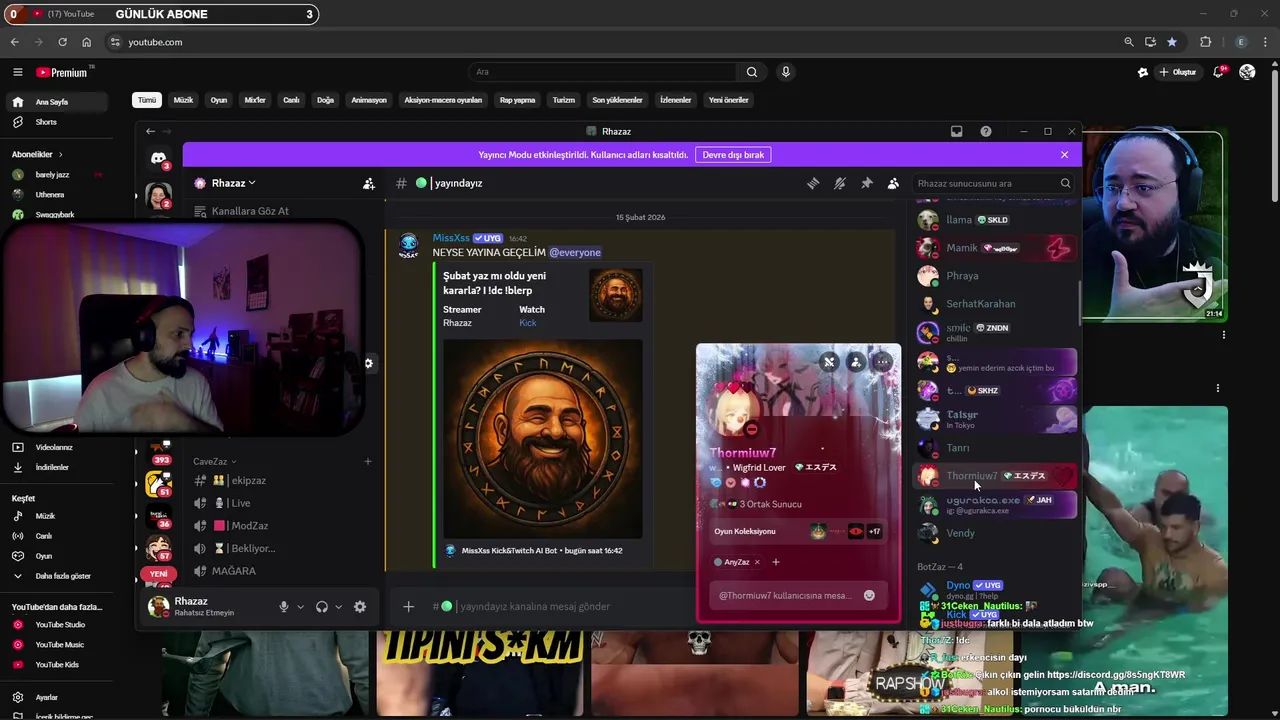Viewport: 1280px width, 720px height.
Task: Open Discord help question mark icon
Action: coord(986,131)
